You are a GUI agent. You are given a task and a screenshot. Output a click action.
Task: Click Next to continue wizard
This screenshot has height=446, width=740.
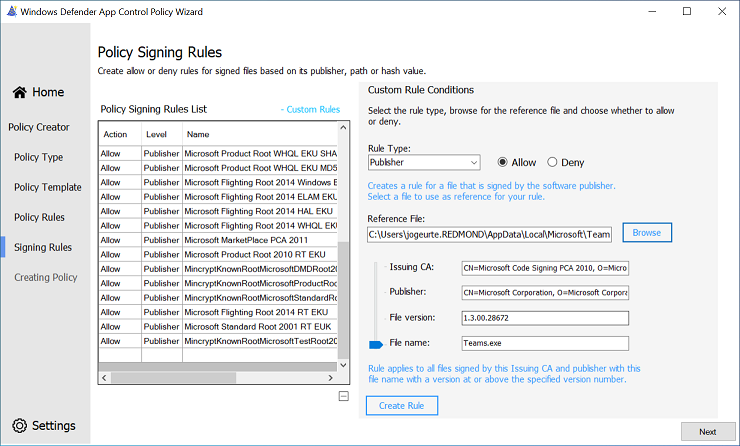tap(707, 431)
